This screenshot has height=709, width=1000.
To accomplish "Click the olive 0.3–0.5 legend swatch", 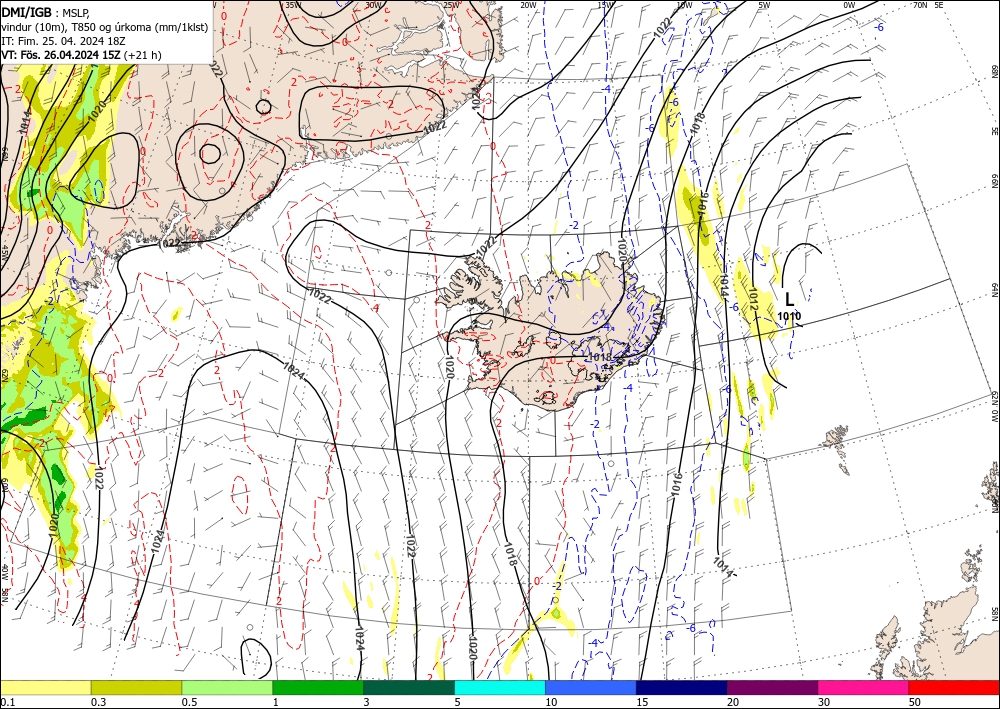I will tap(136, 687).
